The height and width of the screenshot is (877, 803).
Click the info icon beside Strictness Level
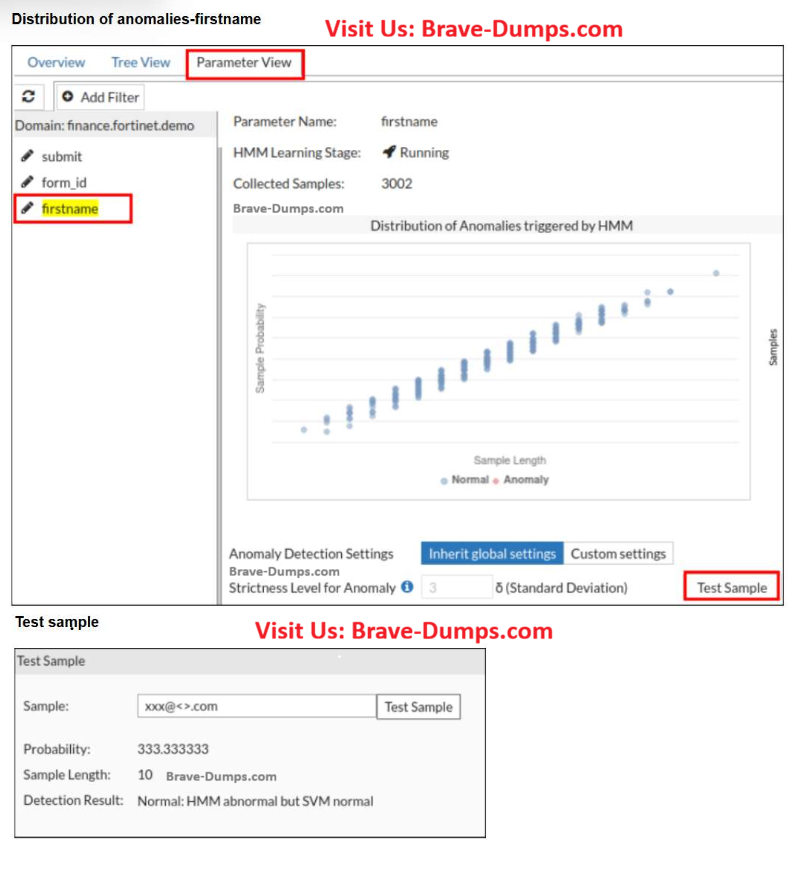pyautogui.click(x=407, y=587)
